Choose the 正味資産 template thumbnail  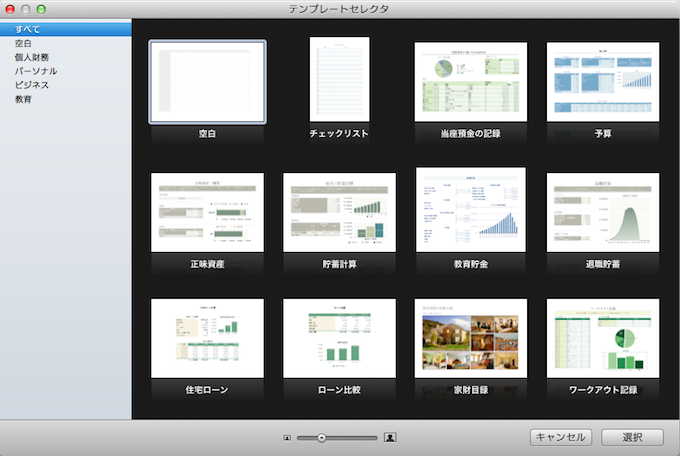tap(207, 213)
